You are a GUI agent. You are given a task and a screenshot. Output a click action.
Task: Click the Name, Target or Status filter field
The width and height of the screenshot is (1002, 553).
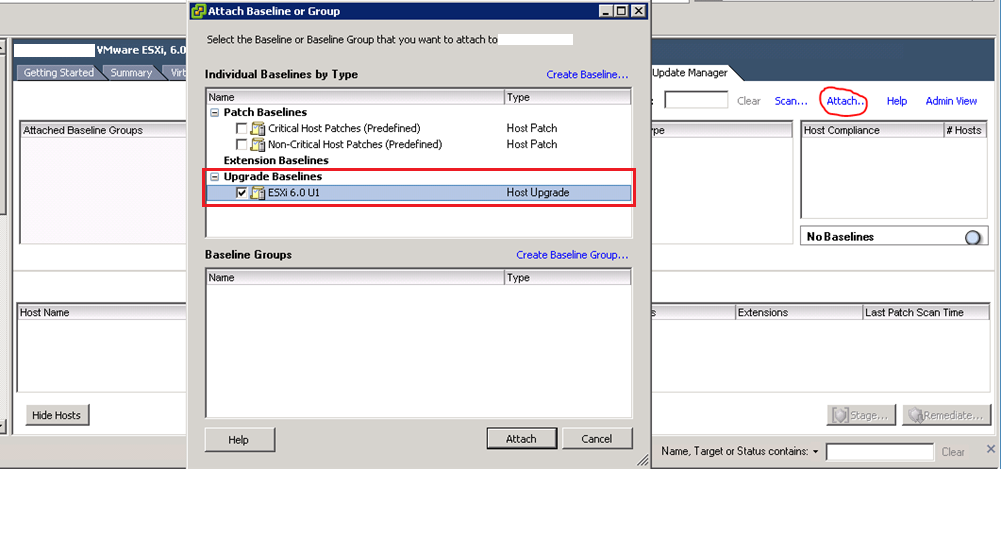pos(879,452)
